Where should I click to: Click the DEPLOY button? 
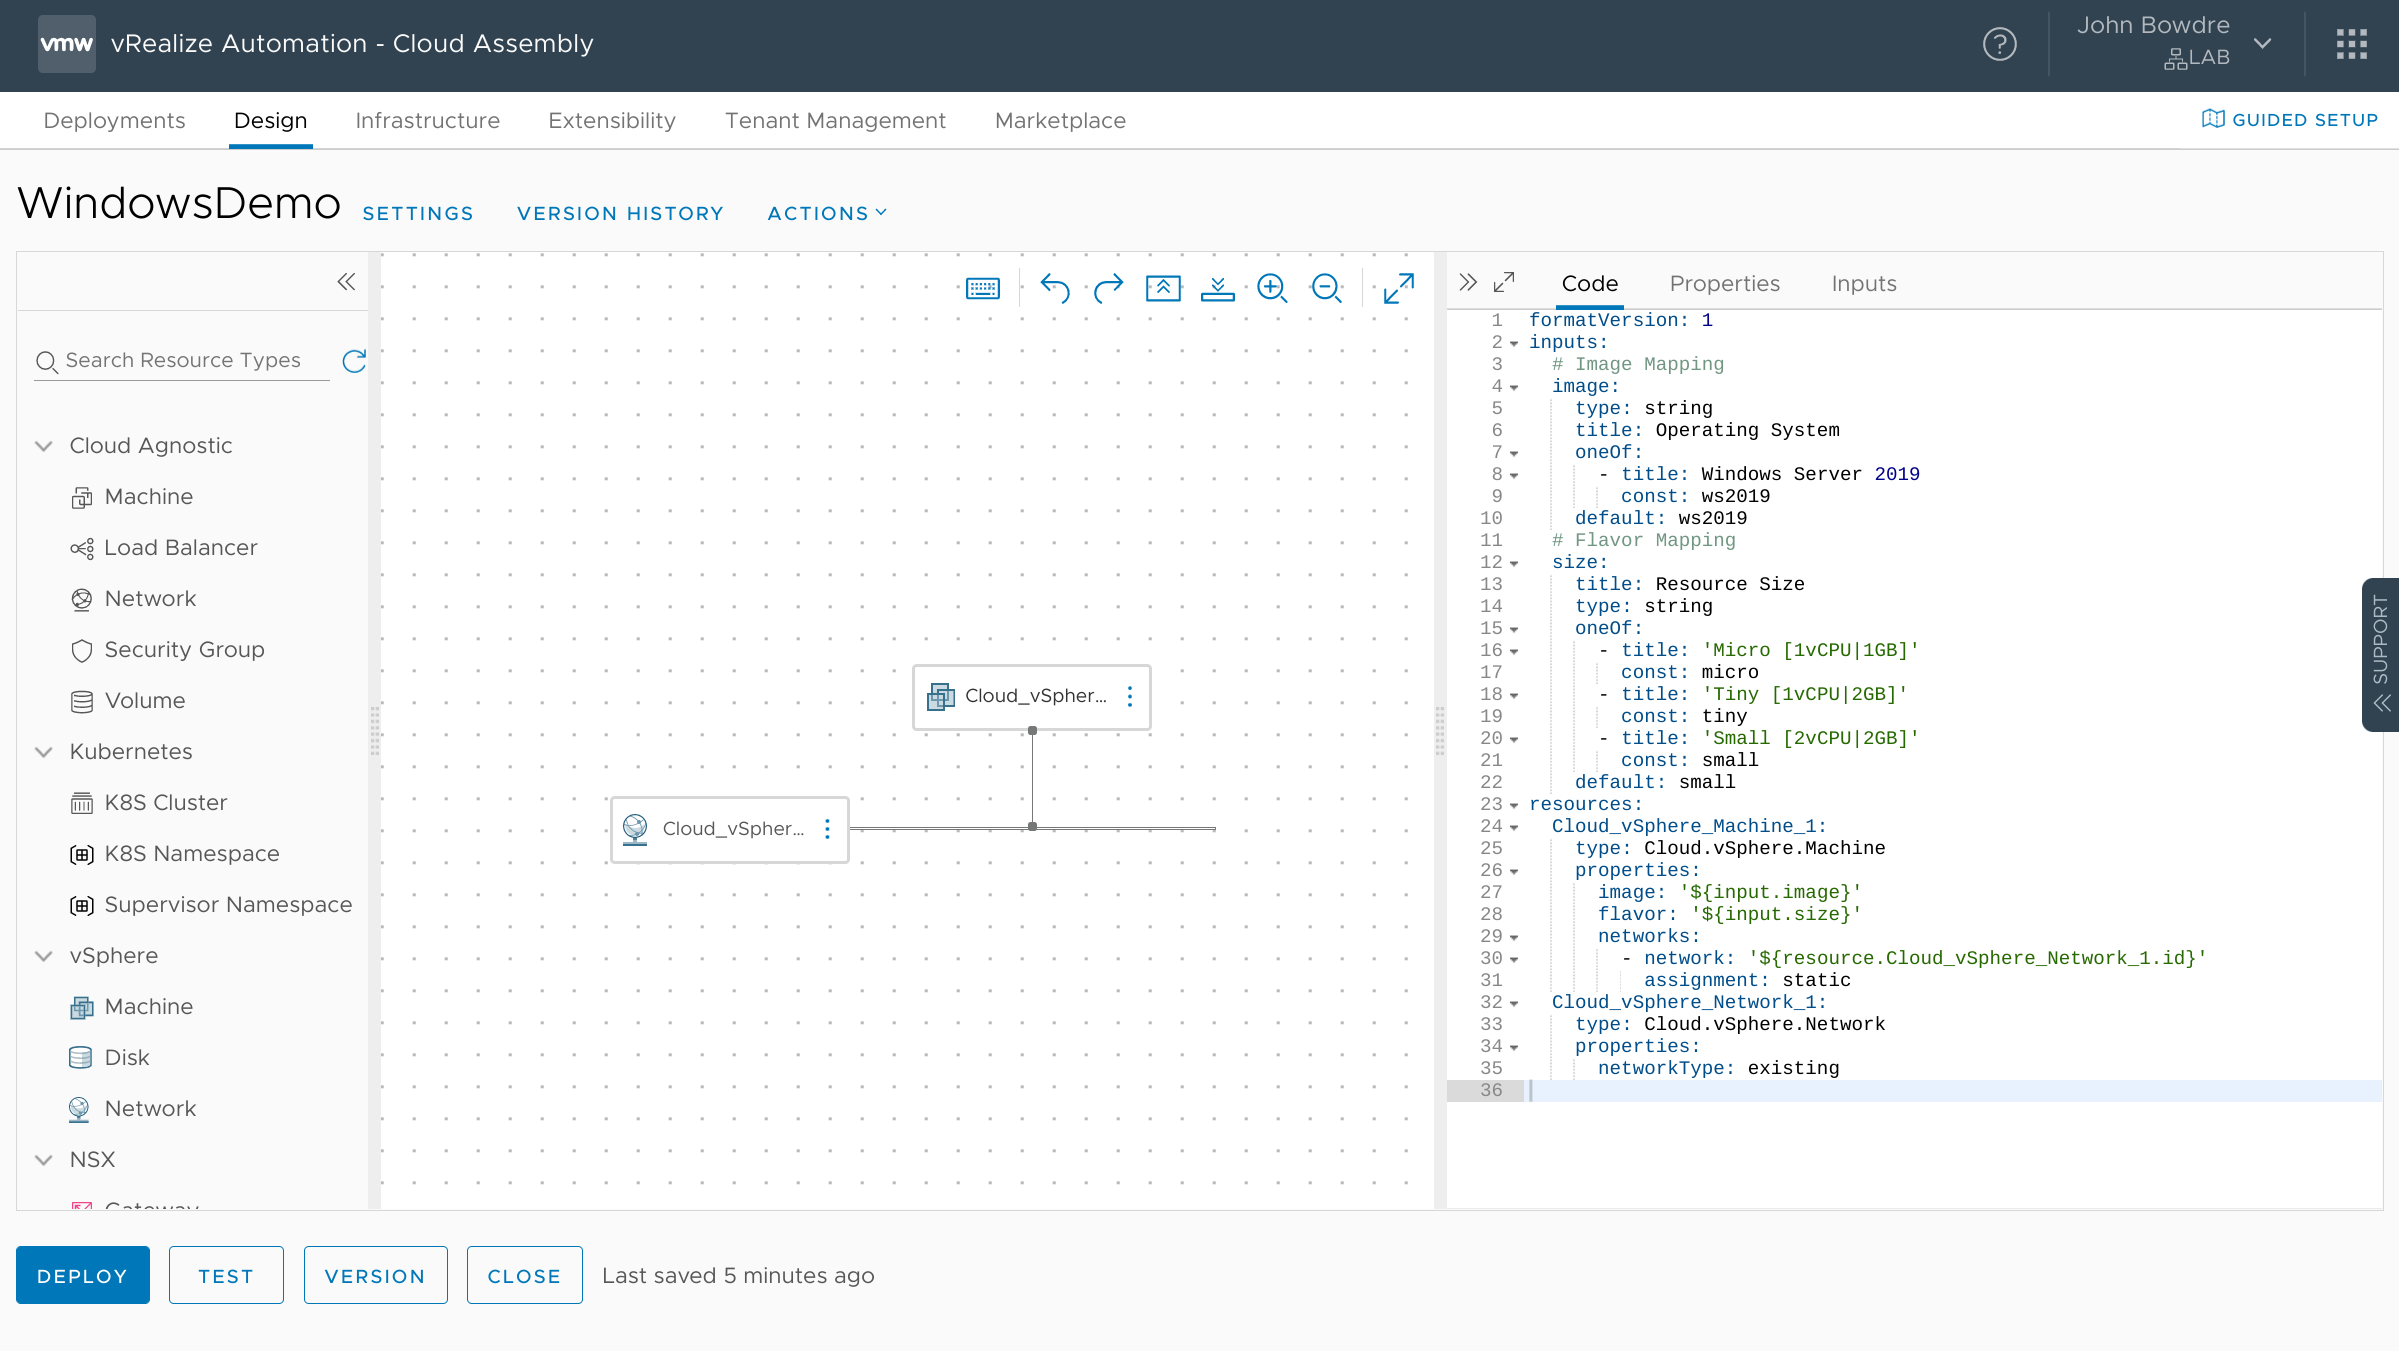[82, 1275]
